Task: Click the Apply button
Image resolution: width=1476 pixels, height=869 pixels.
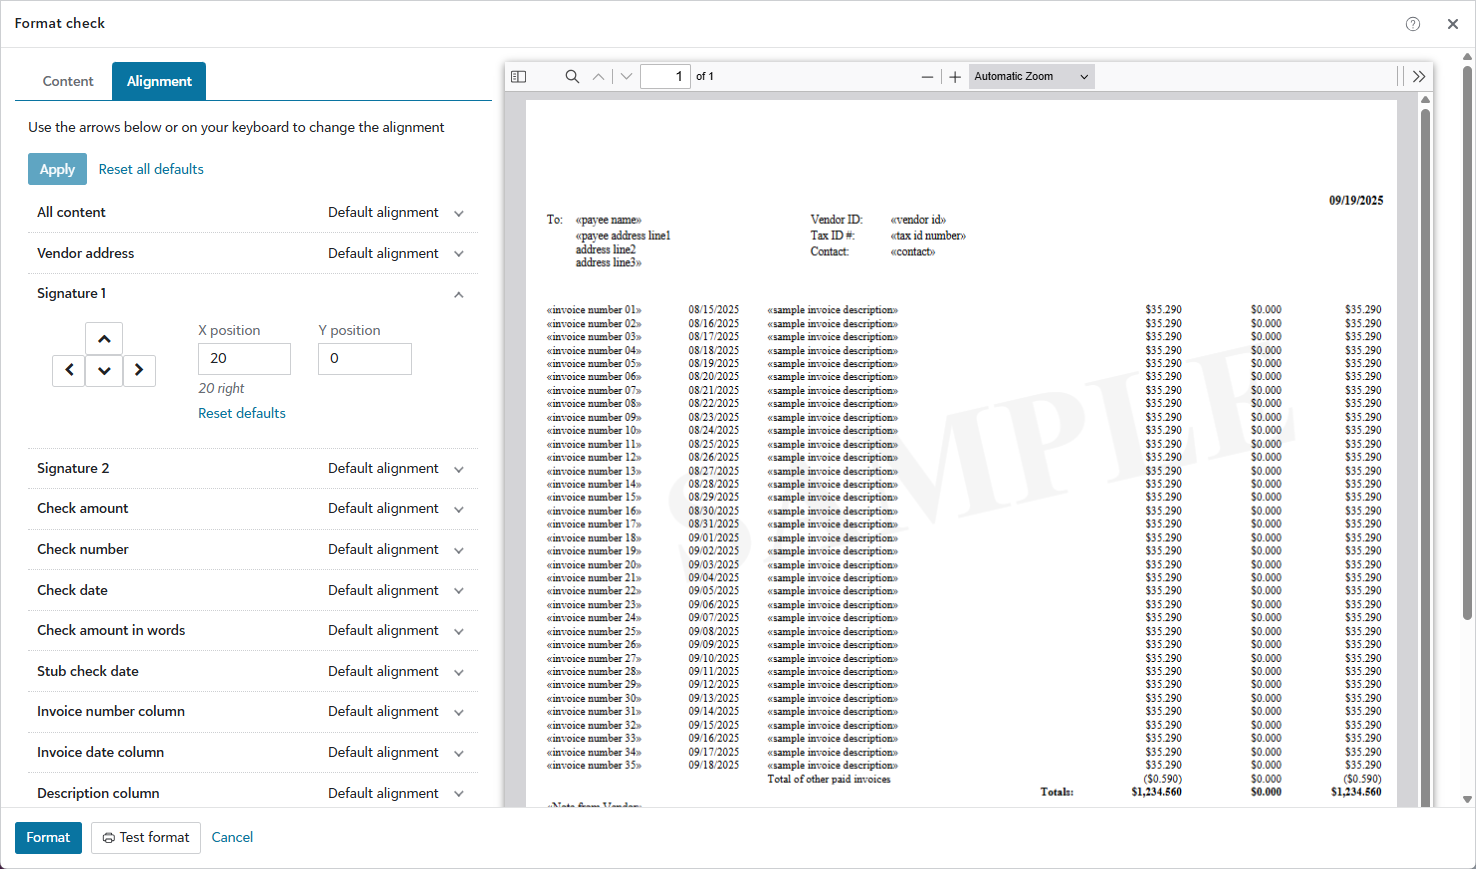Action: point(57,169)
